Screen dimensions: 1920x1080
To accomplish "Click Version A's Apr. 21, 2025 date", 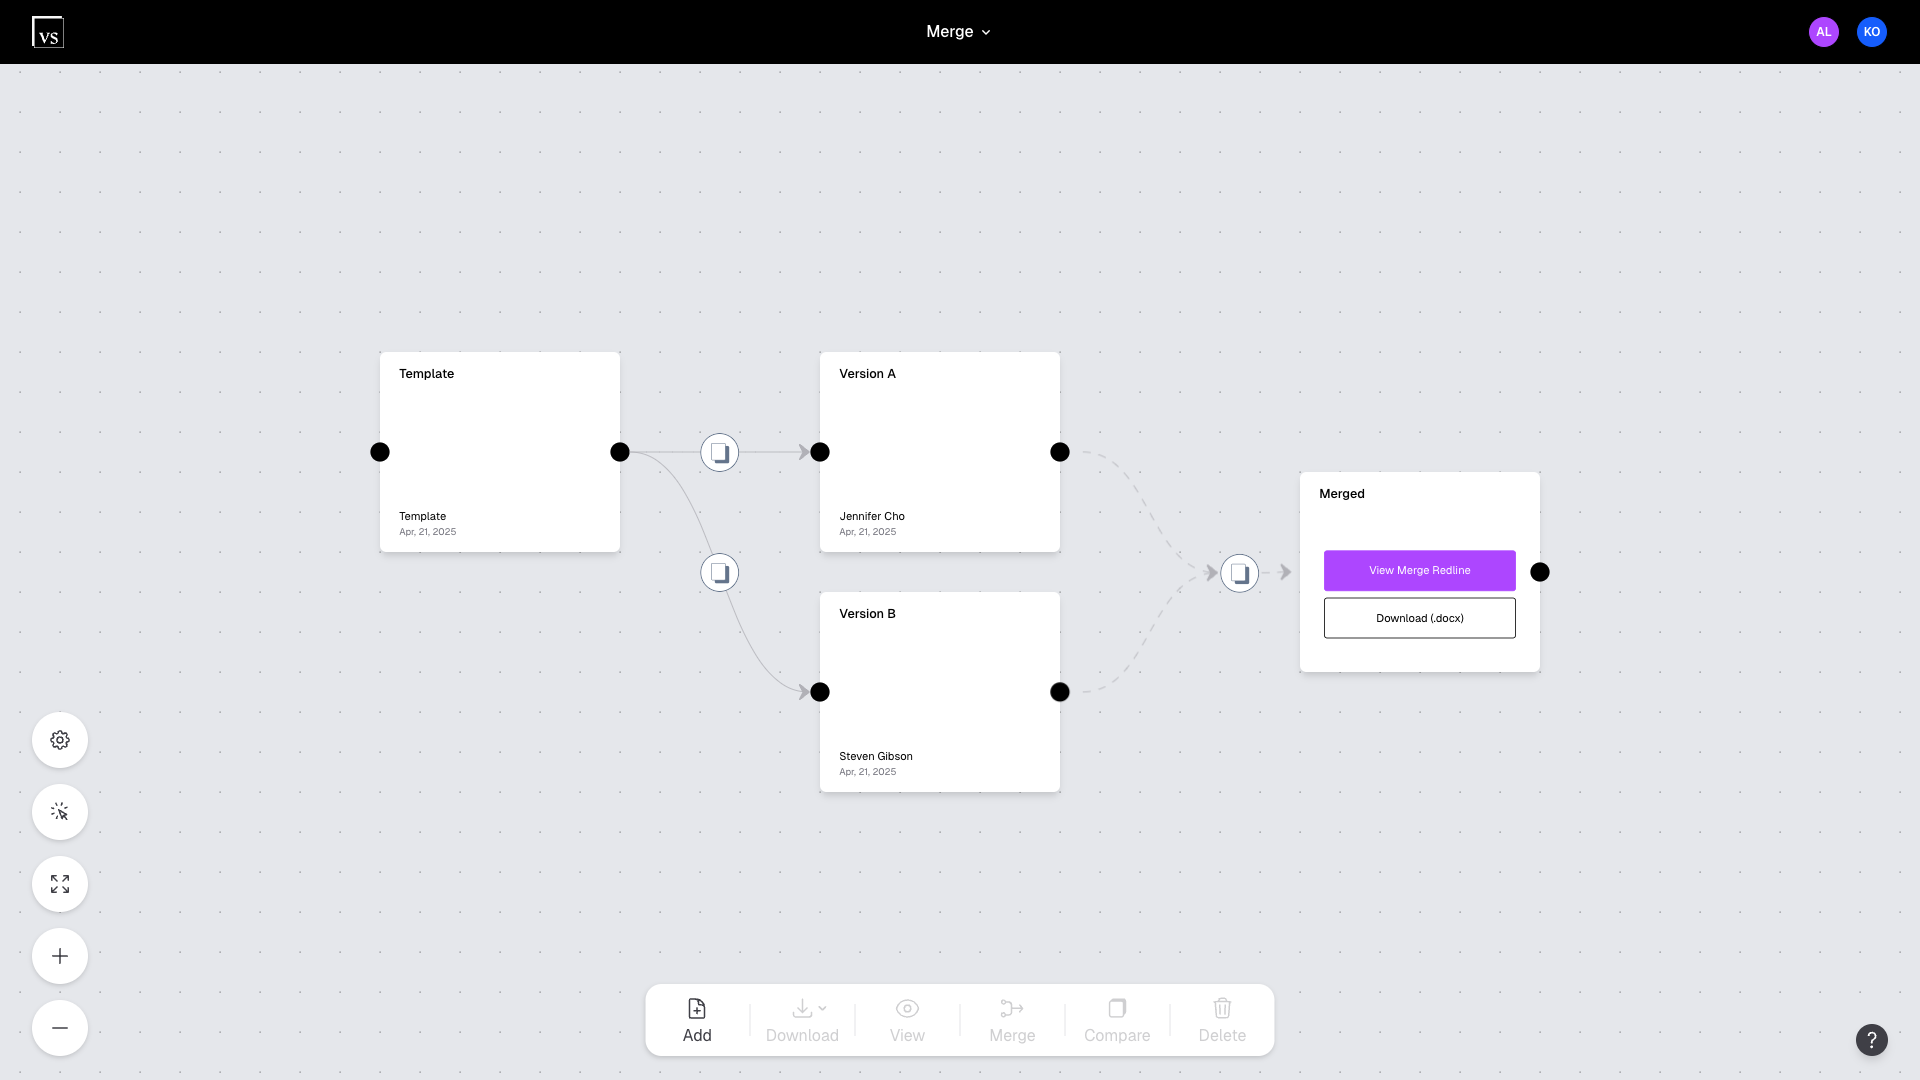I will tap(868, 532).
